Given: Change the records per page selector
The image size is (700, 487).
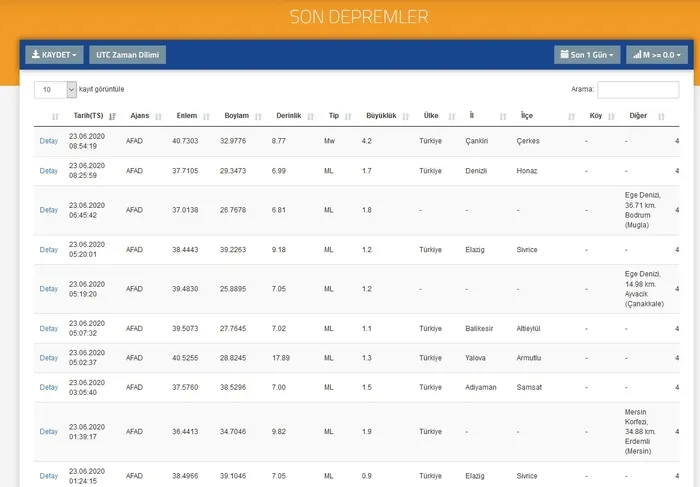Looking at the screenshot, I should coord(56,89).
